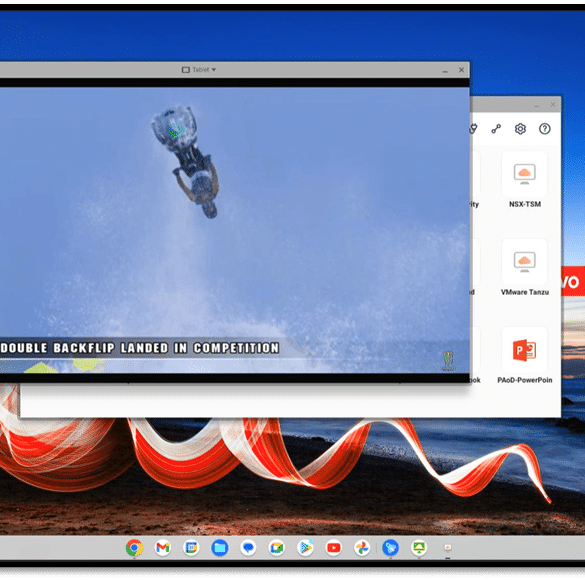Close the apps launcher window behind
The width and height of the screenshot is (585, 580).
tap(553, 105)
